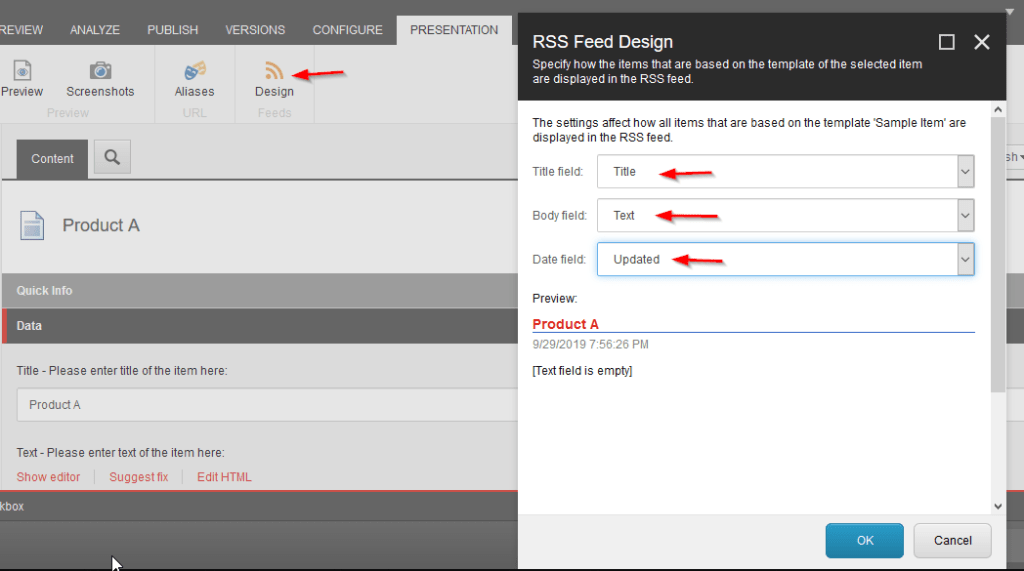Image resolution: width=1024 pixels, height=571 pixels.
Task: Click the Product A document icon
Action: (33, 226)
